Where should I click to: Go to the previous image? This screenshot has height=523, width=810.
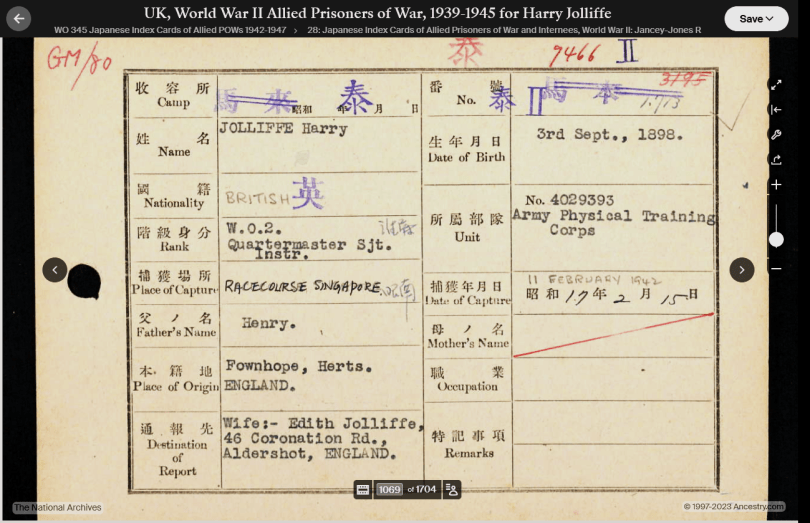tap(55, 269)
